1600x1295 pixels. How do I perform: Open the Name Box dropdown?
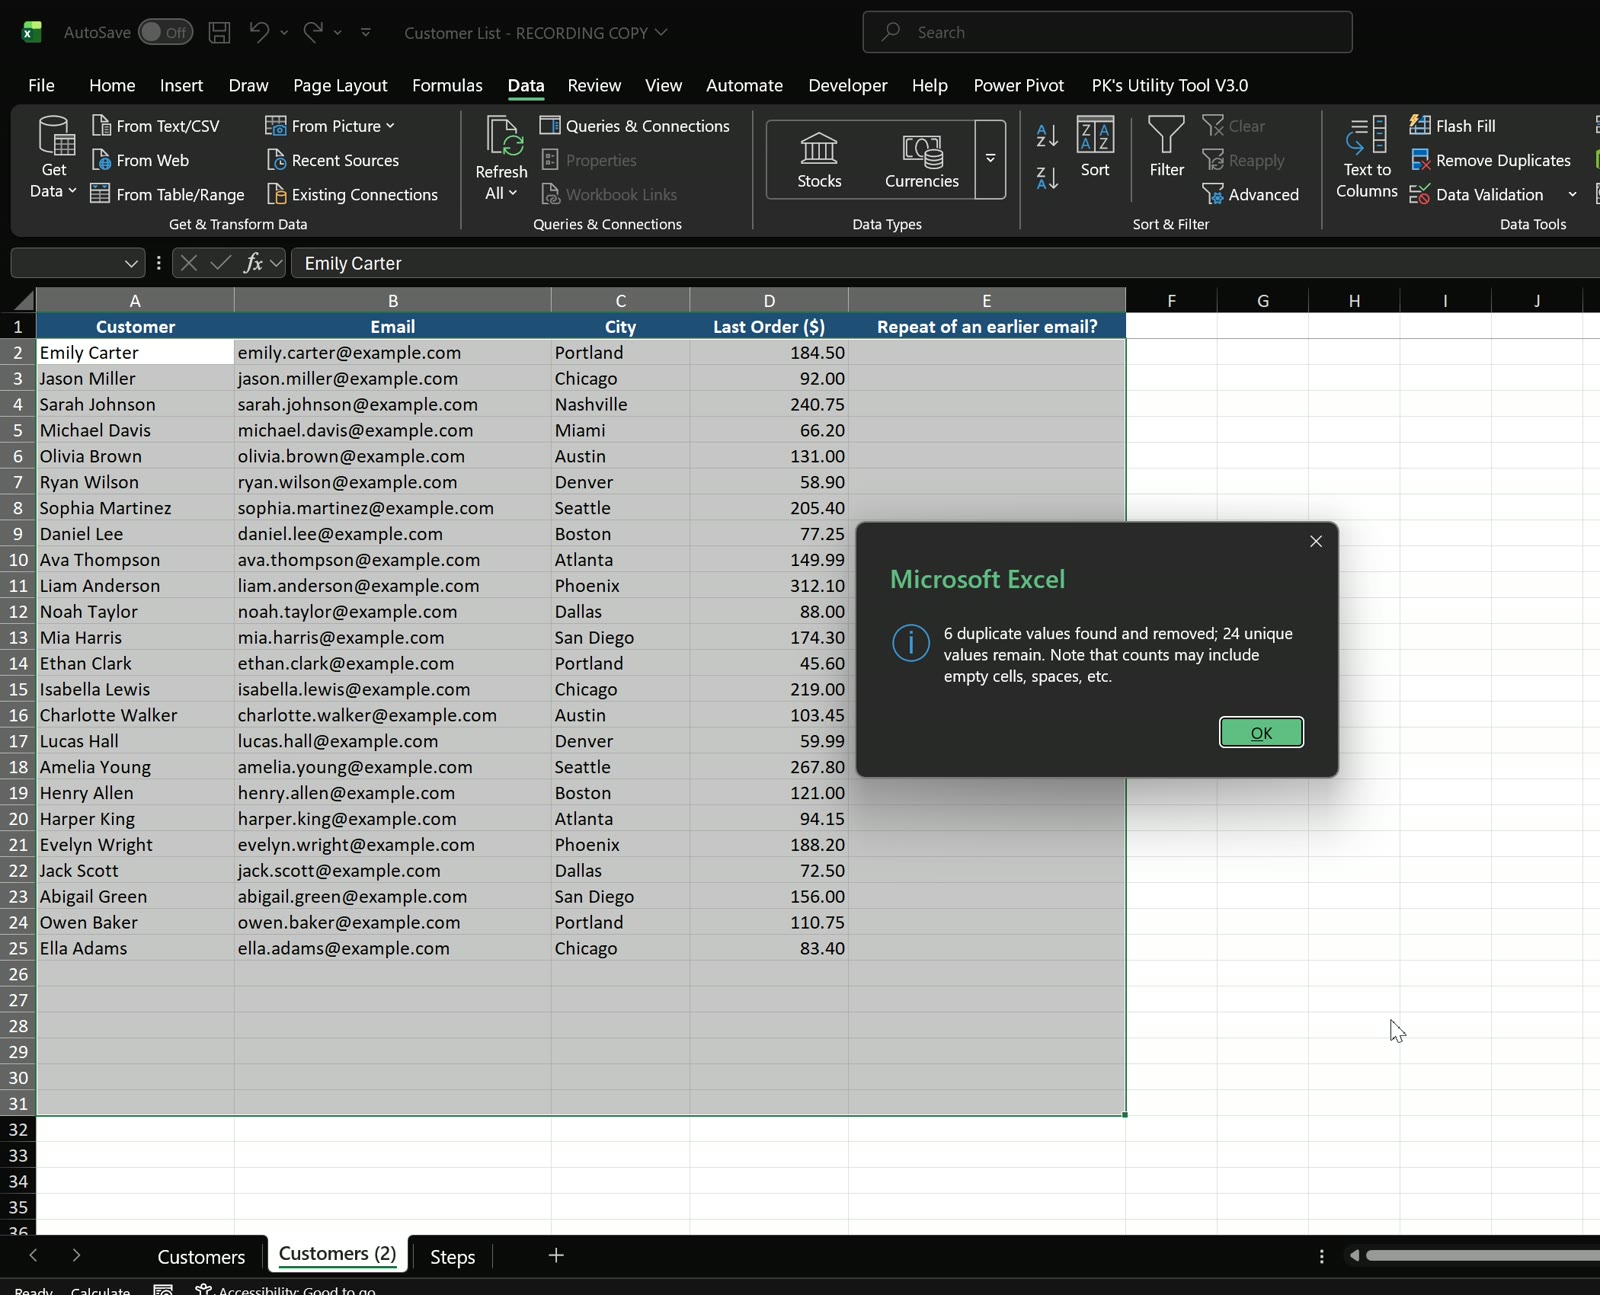point(130,263)
